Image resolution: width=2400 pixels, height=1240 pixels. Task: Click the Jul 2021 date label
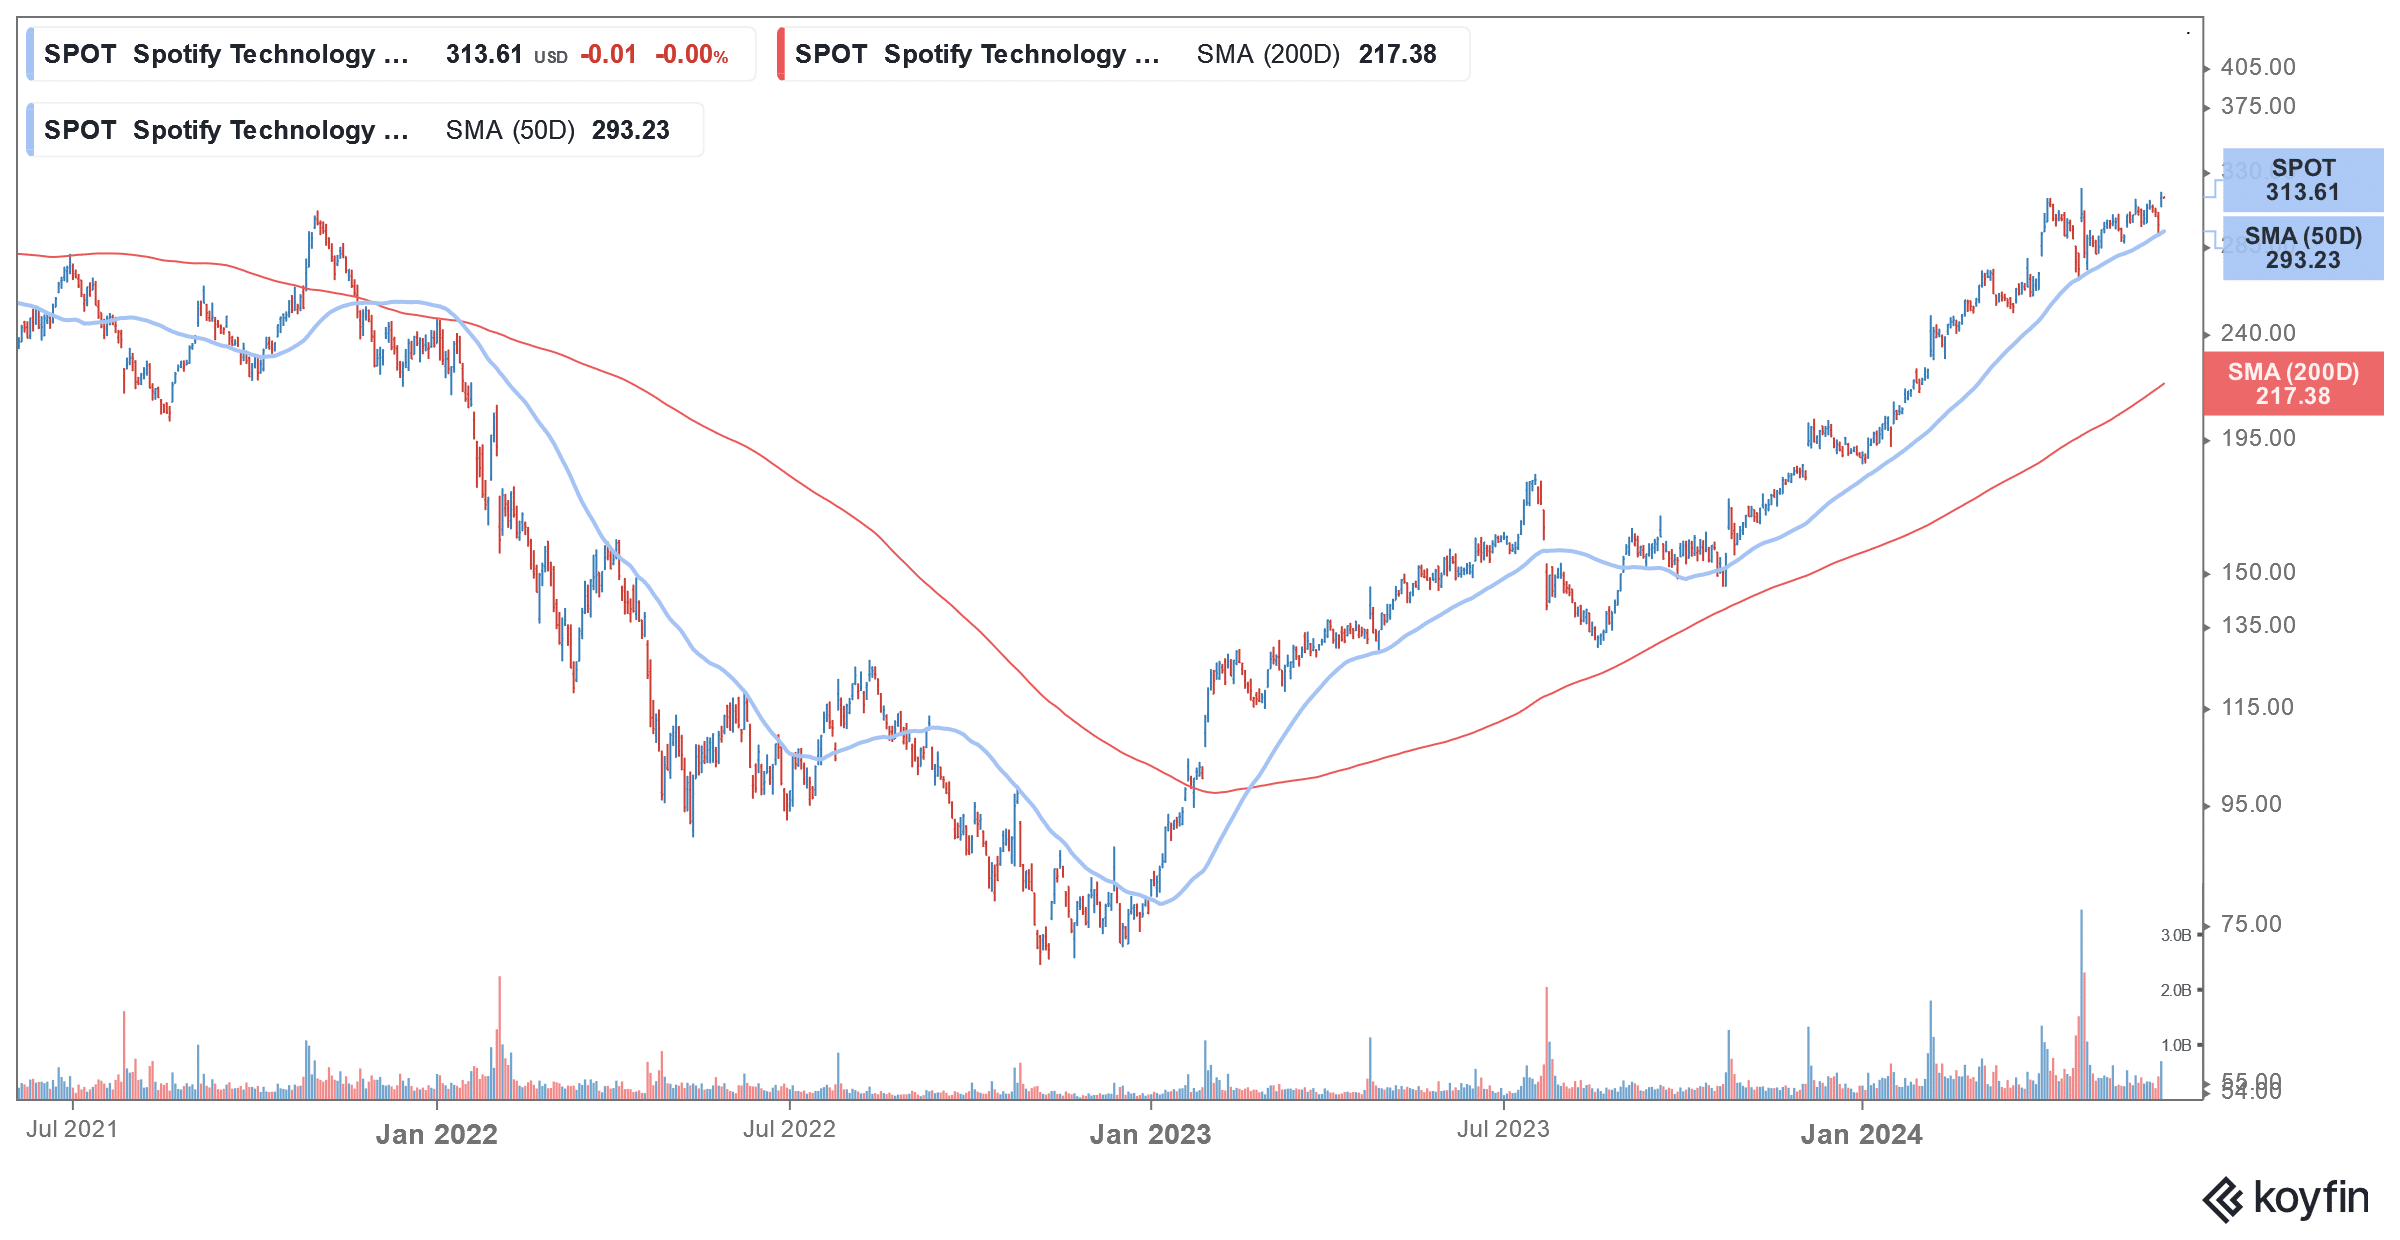coord(72,1129)
